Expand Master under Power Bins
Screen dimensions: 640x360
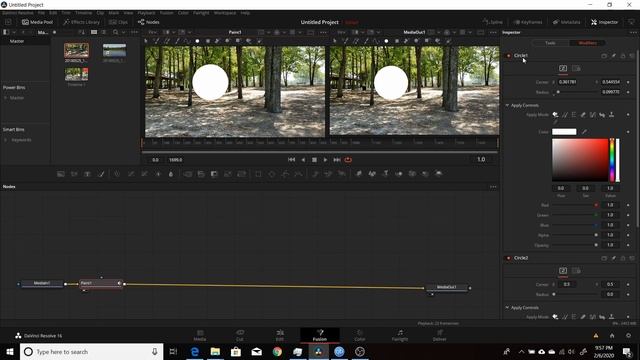coord(6,98)
